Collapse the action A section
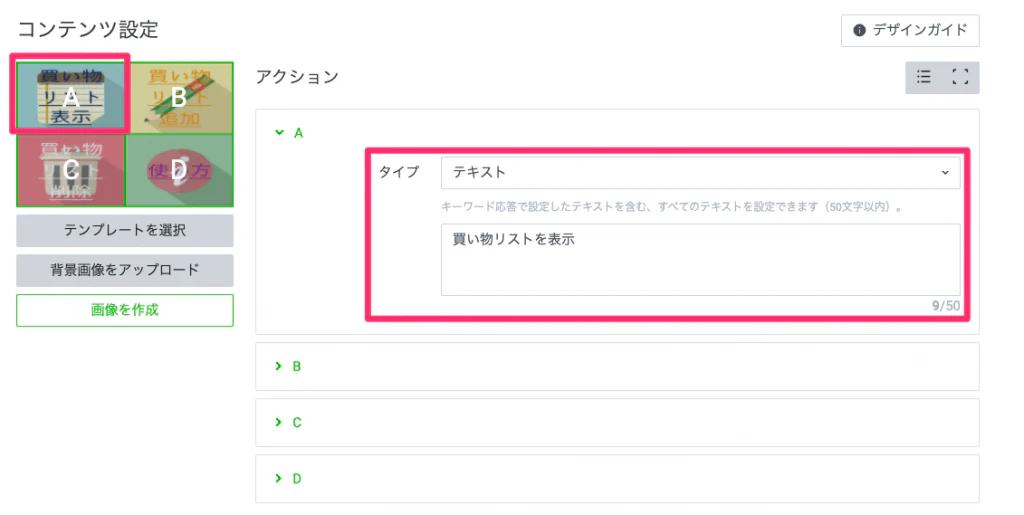Image resolution: width=1024 pixels, height=515 pixels. (x=279, y=132)
